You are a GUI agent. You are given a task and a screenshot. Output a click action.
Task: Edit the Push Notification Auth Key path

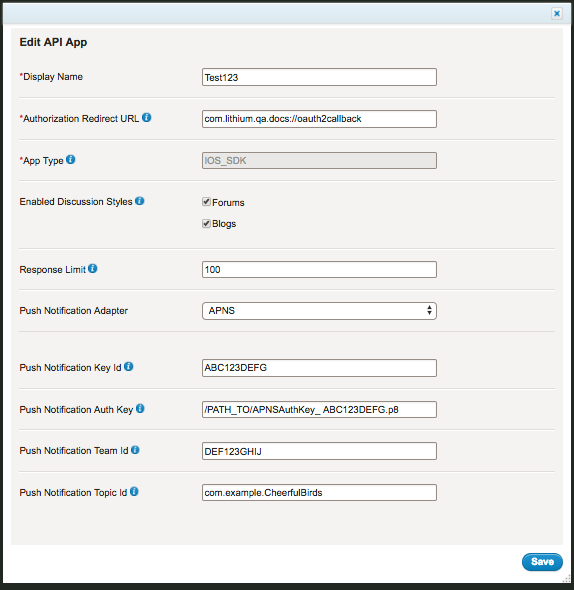319,409
